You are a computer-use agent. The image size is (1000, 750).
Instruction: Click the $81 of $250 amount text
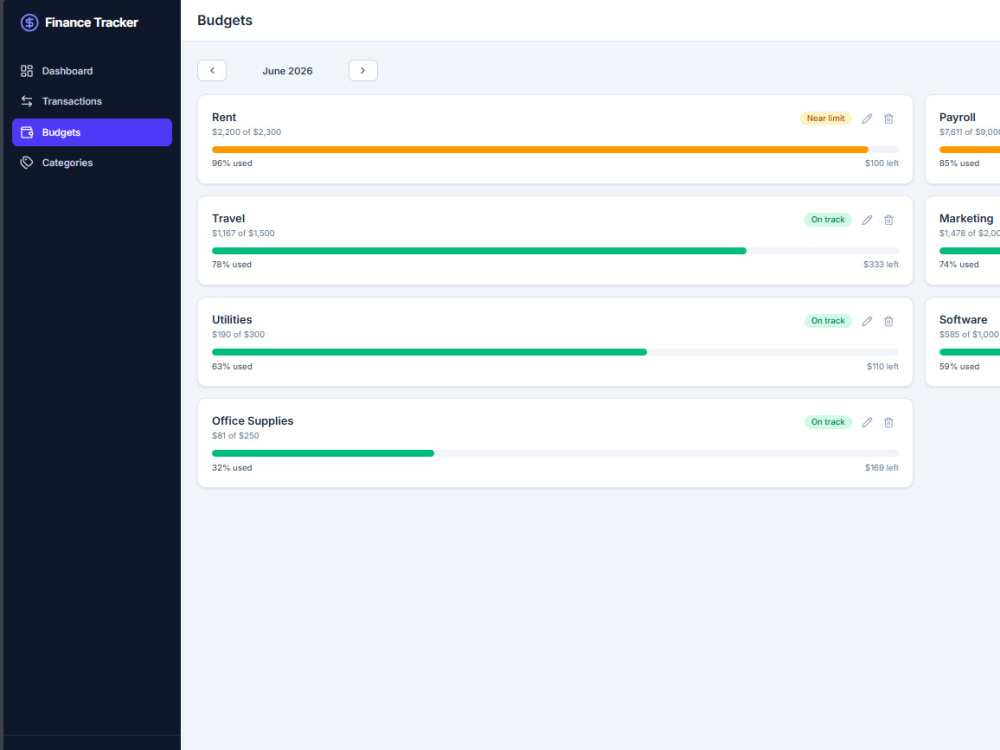(x=236, y=436)
